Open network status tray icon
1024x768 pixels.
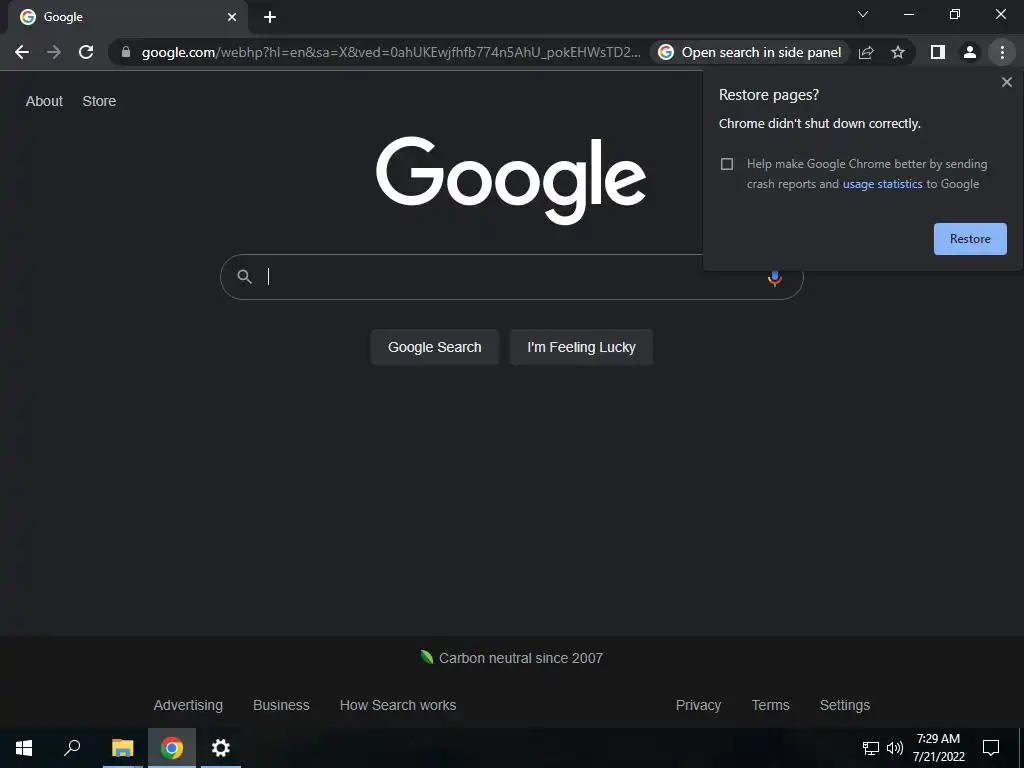(x=871, y=748)
